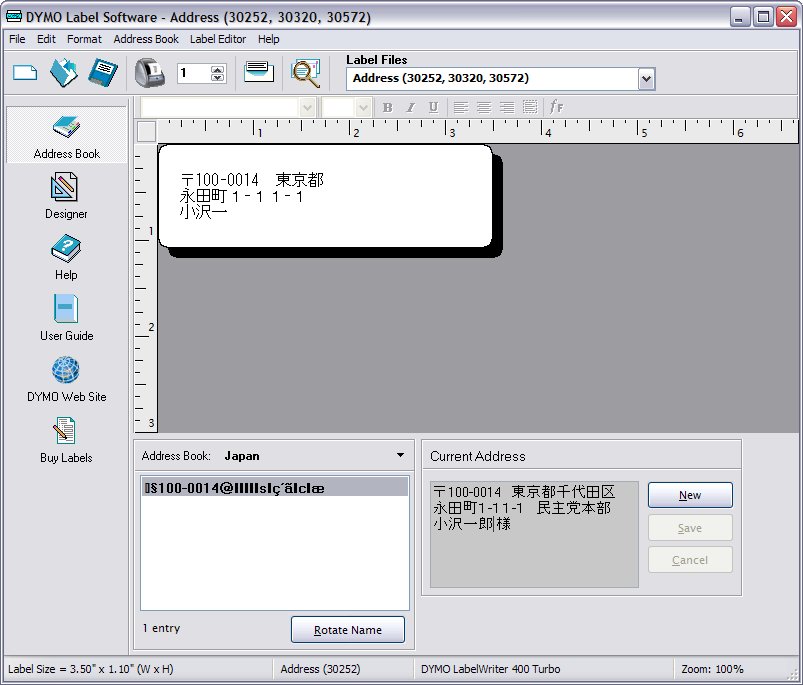Minimize the DYMO Label Software window
This screenshot has height=685, width=803.
coord(739,17)
